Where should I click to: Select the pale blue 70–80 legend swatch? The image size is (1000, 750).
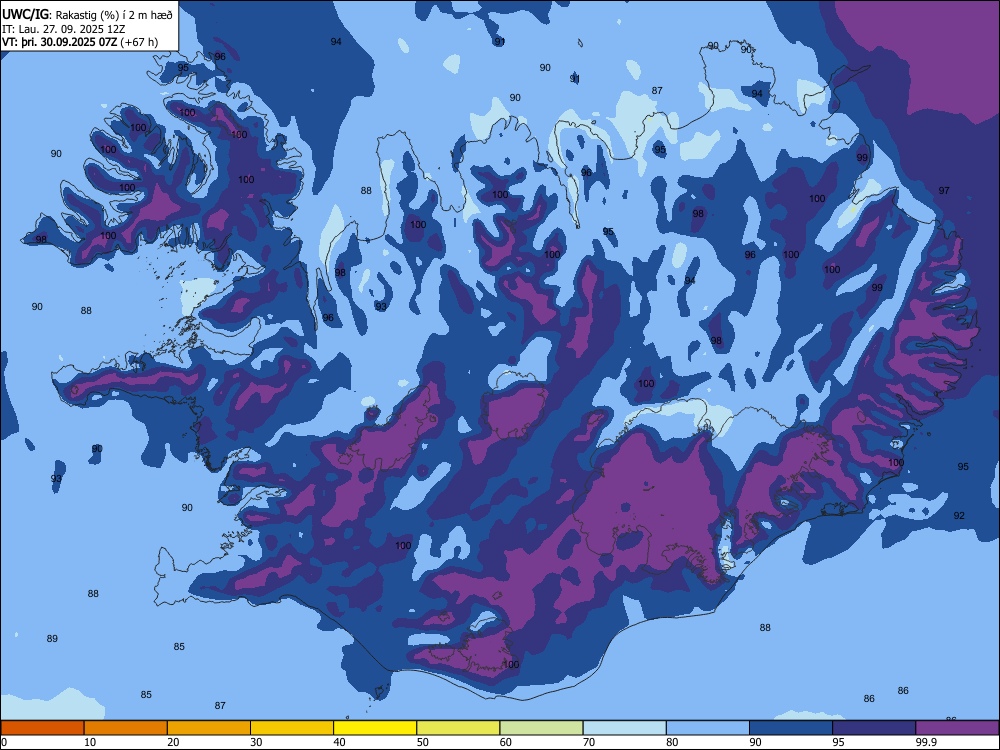pyautogui.click(x=624, y=728)
